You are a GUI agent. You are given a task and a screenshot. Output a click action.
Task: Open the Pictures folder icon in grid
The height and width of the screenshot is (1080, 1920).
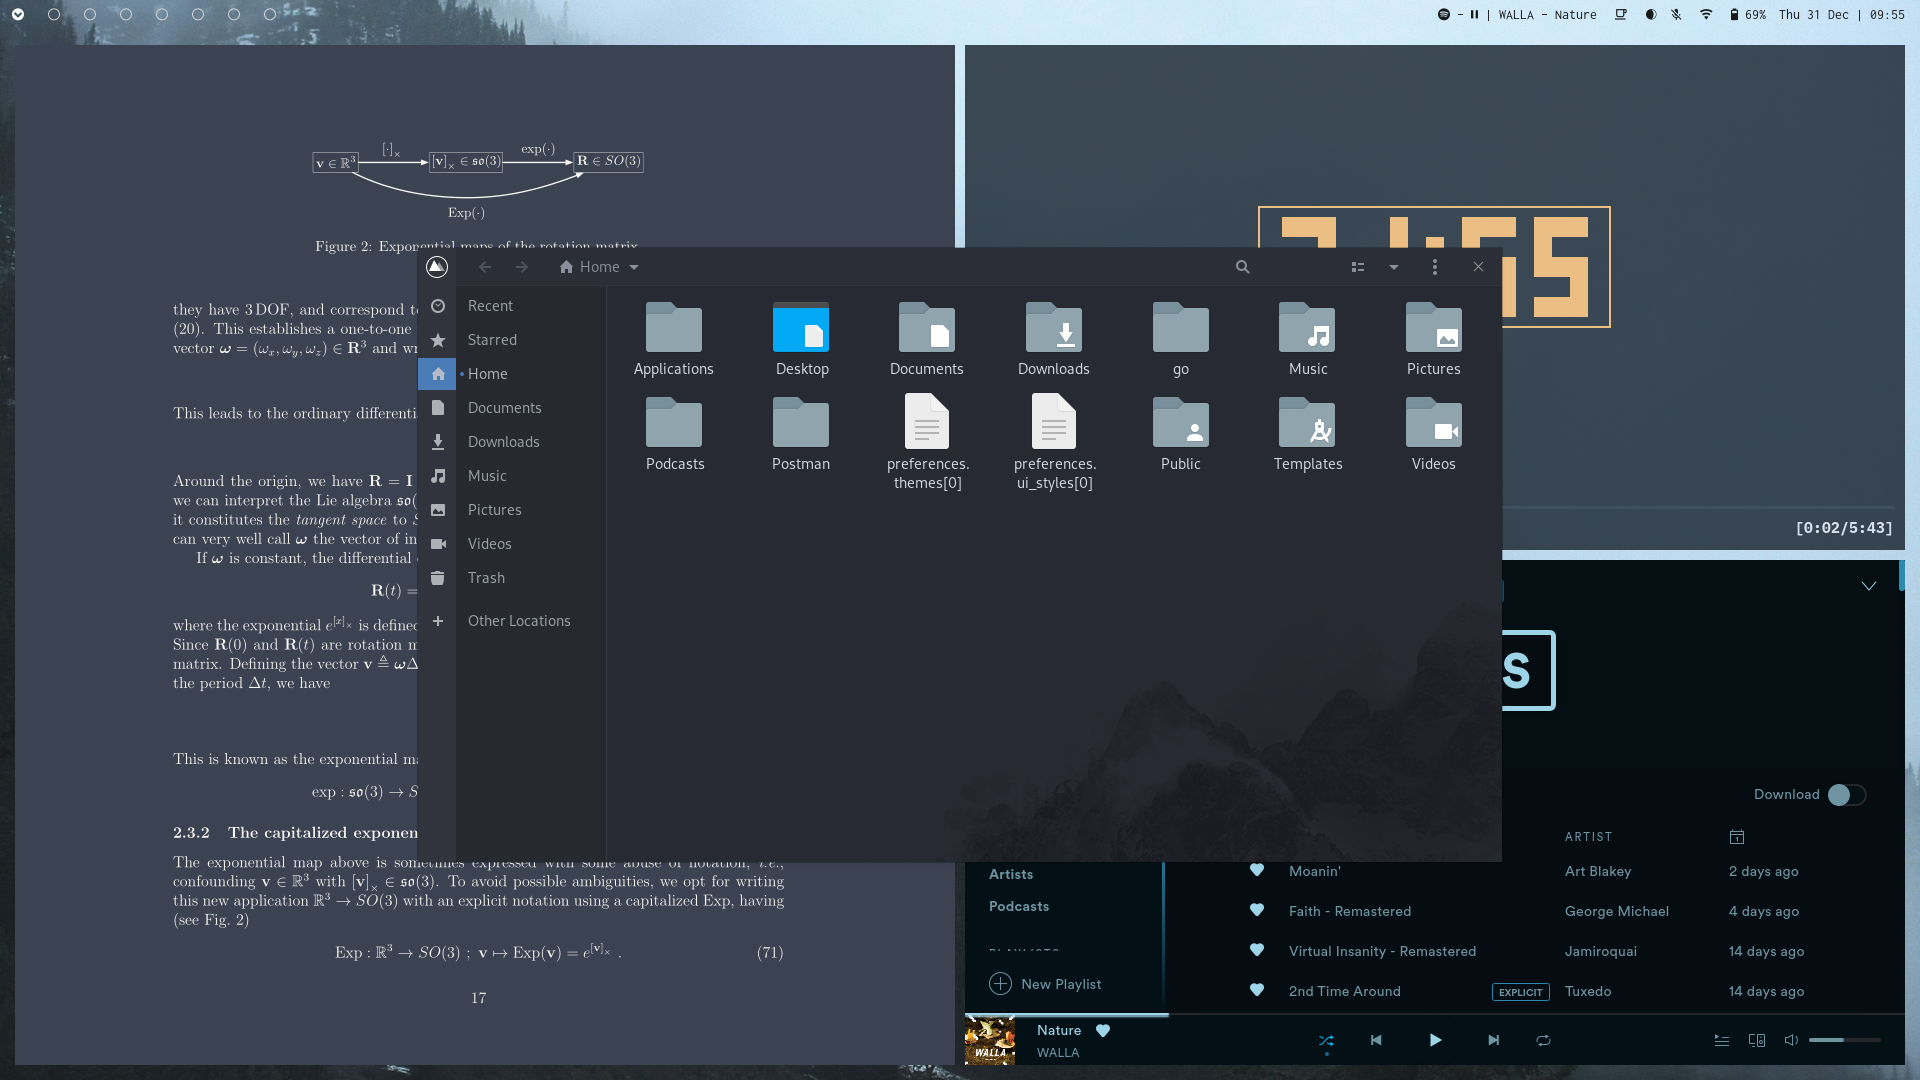coord(1433,339)
